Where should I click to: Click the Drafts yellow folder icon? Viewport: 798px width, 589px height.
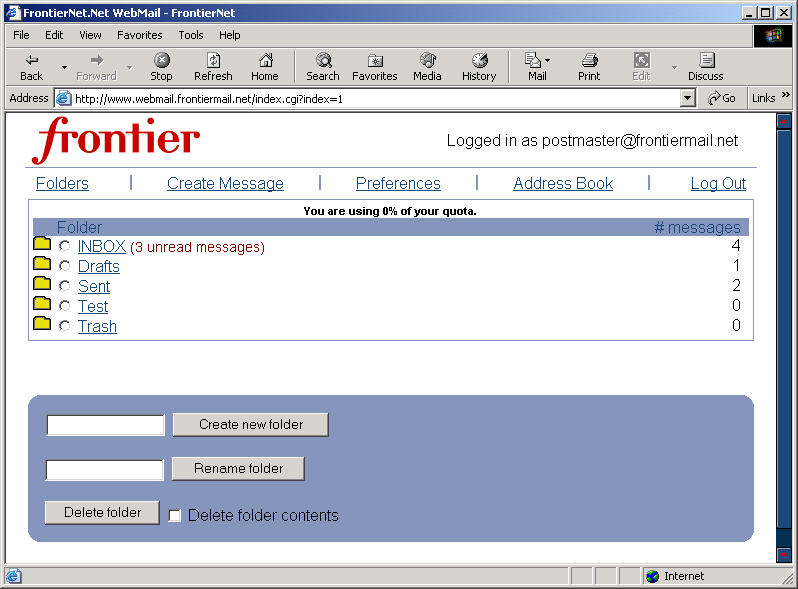(42, 263)
